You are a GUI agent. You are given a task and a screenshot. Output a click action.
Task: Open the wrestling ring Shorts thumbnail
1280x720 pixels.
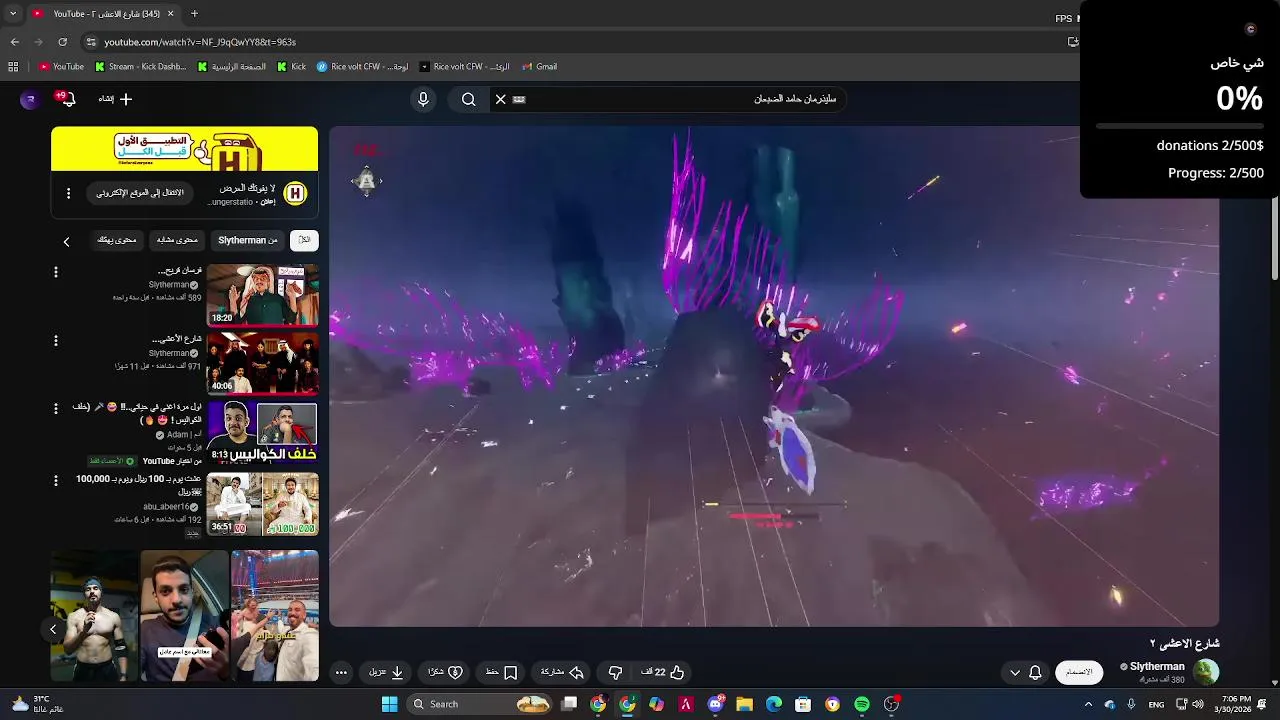coord(275,616)
